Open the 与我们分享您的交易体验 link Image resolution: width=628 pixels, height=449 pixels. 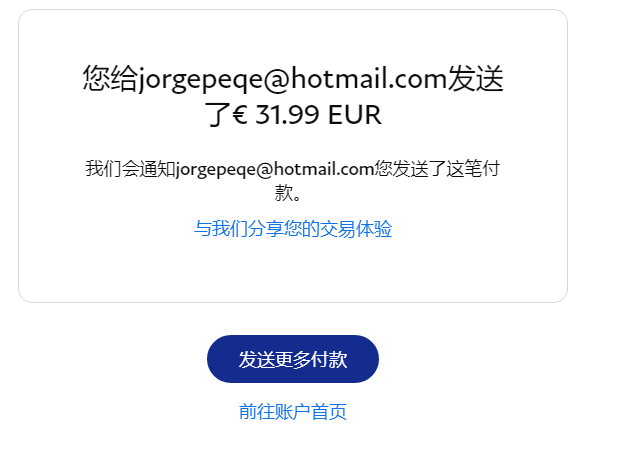293,229
